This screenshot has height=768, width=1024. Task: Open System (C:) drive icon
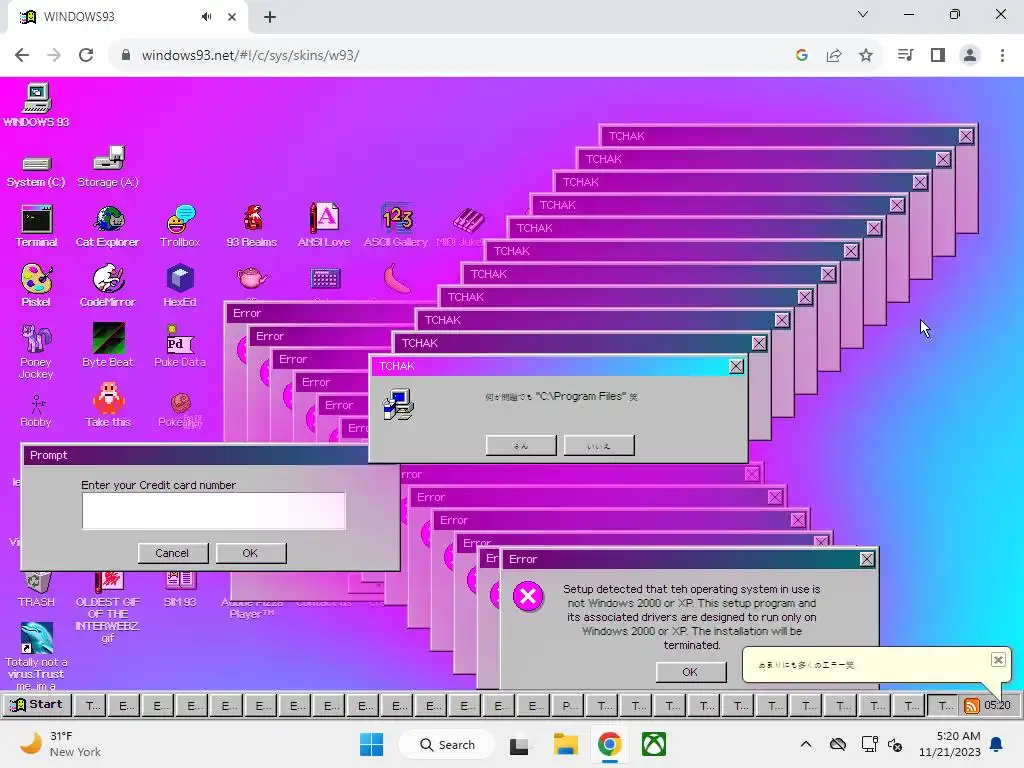tap(36, 170)
